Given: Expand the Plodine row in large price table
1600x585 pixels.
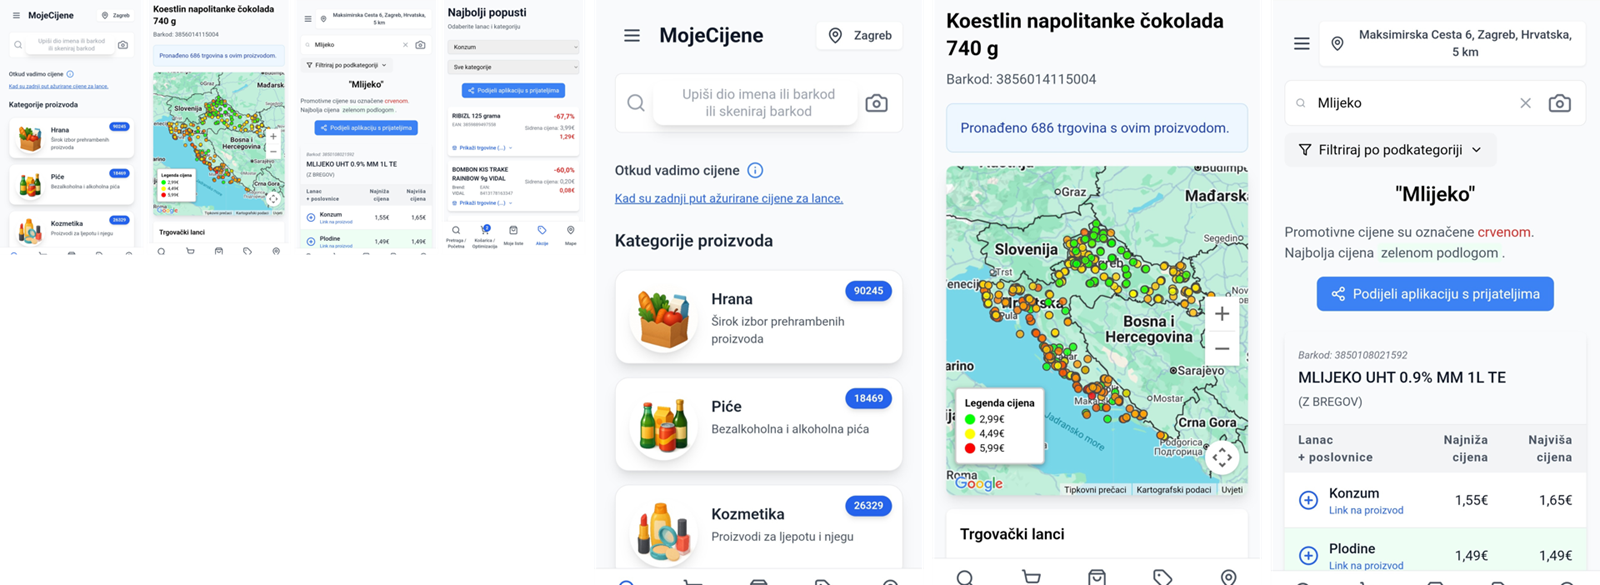Looking at the screenshot, I should click(x=1308, y=556).
